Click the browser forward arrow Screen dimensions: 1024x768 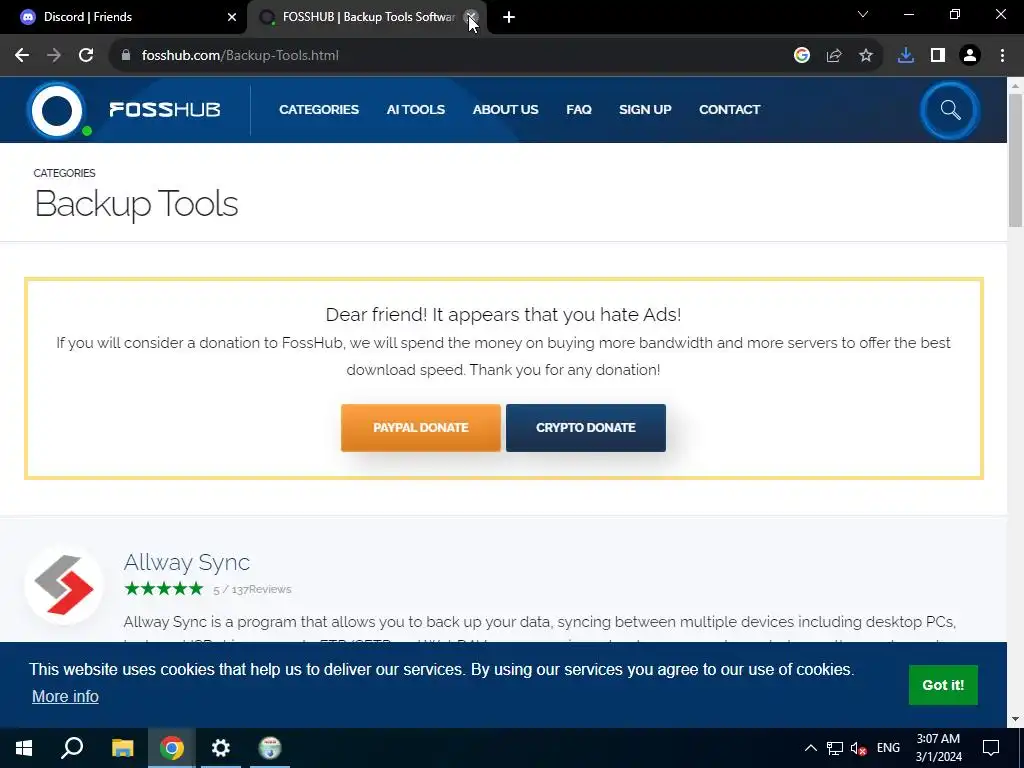coord(54,56)
